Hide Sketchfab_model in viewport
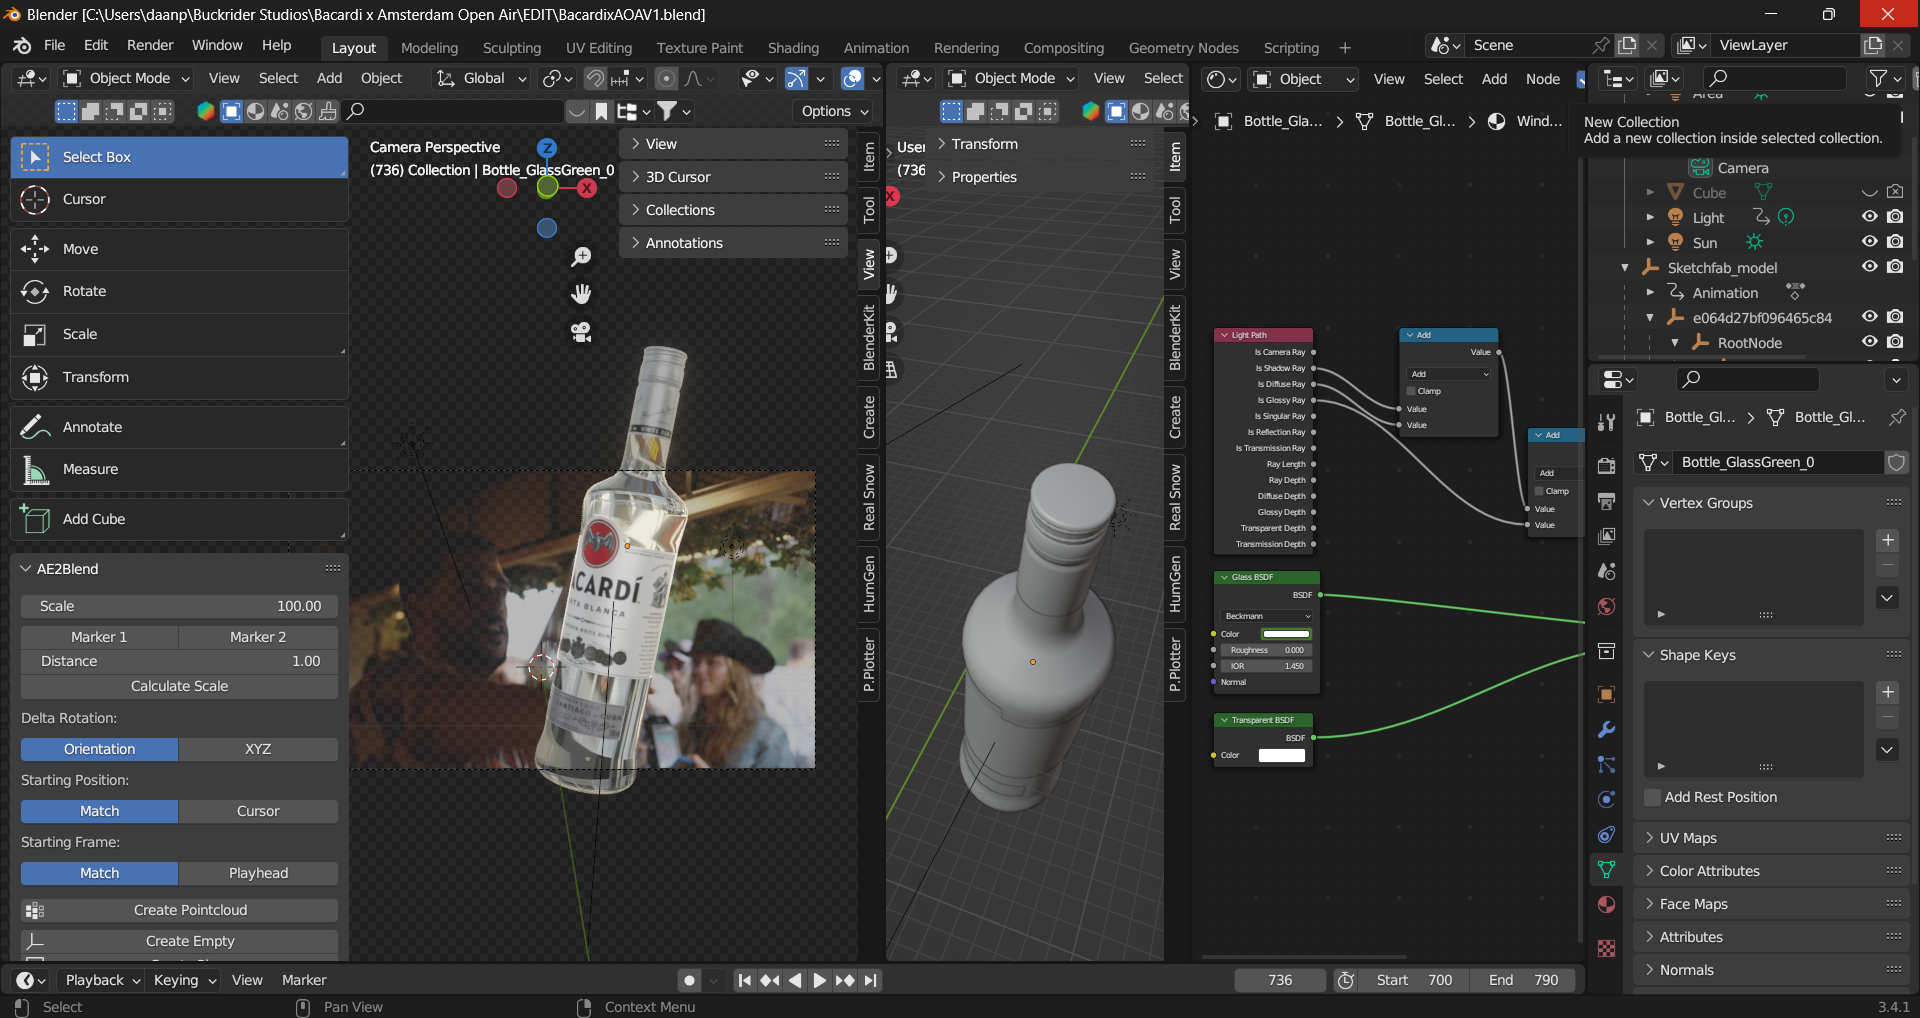Viewport: 1920px width, 1018px height. [1869, 267]
